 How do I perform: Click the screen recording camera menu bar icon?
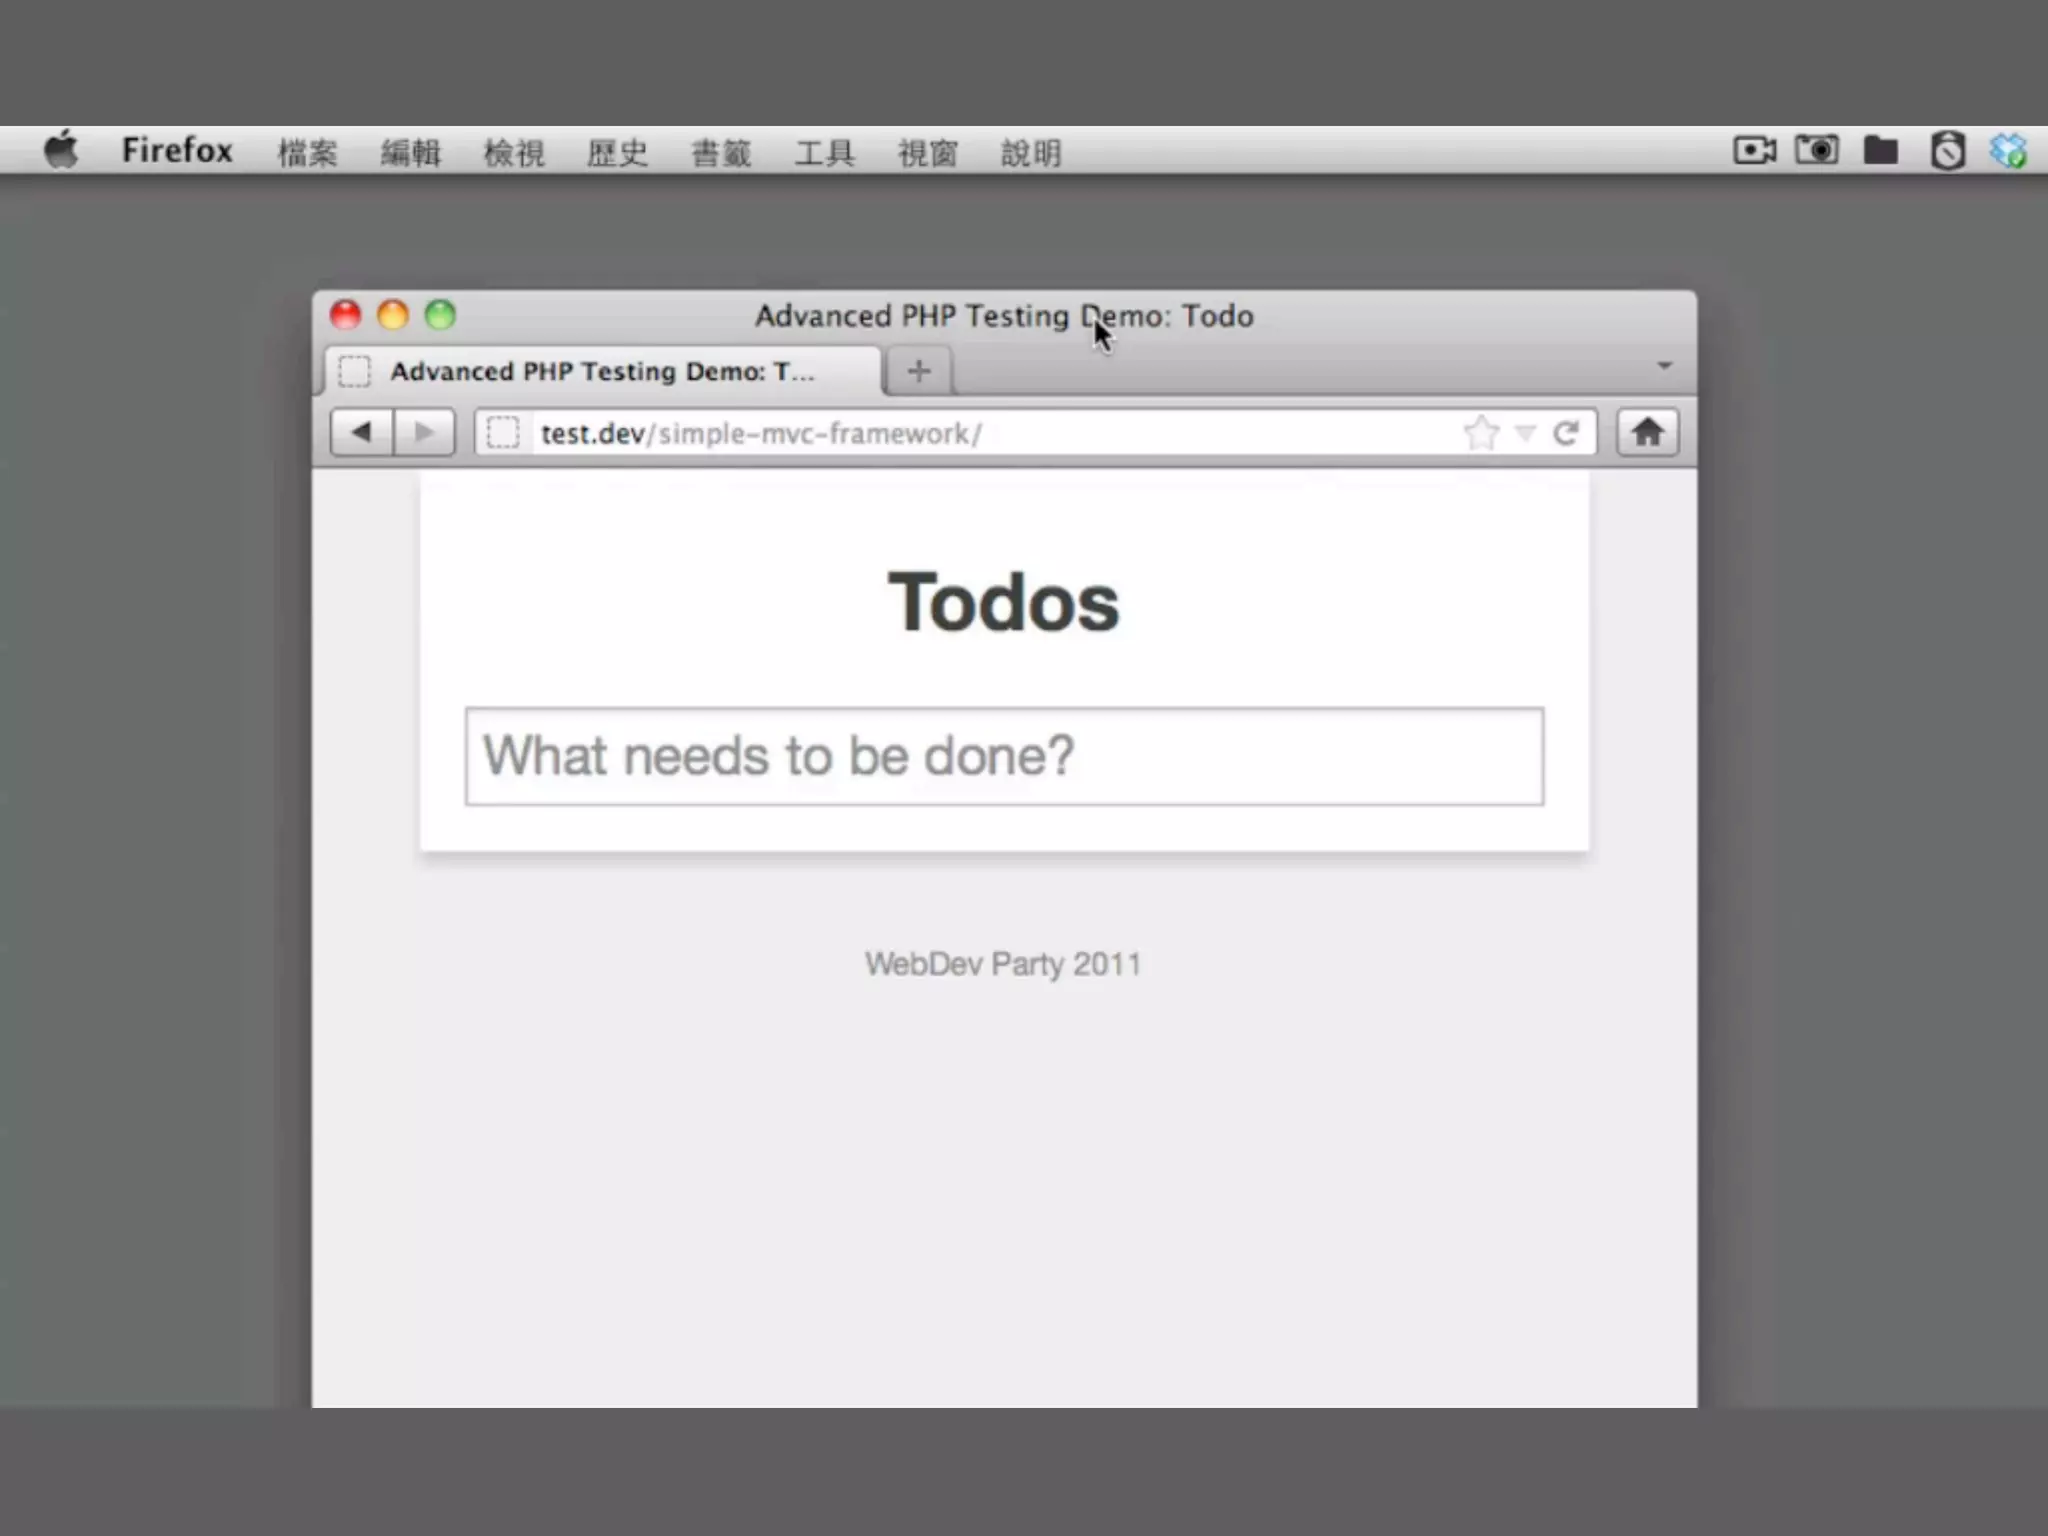coord(1754,151)
